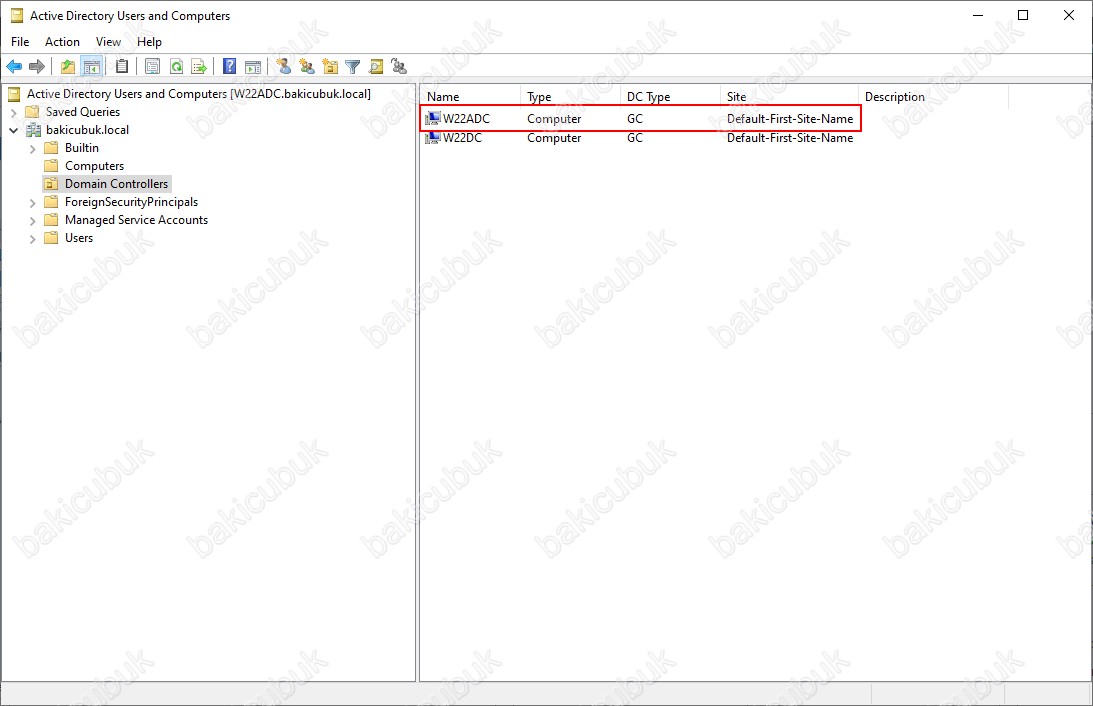The height and width of the screenshot is (706, 1093).
Task: Click GC cell in W22DC row
Action: coord(634,138)
